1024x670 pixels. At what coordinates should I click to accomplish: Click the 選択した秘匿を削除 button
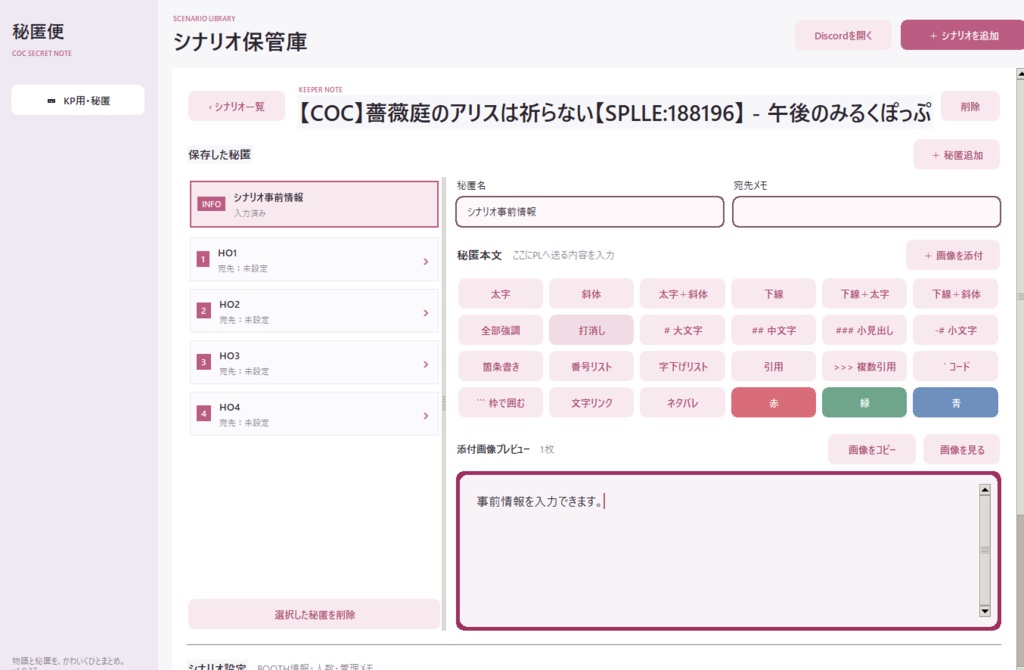pyautogui.click(x=314, y=614)
